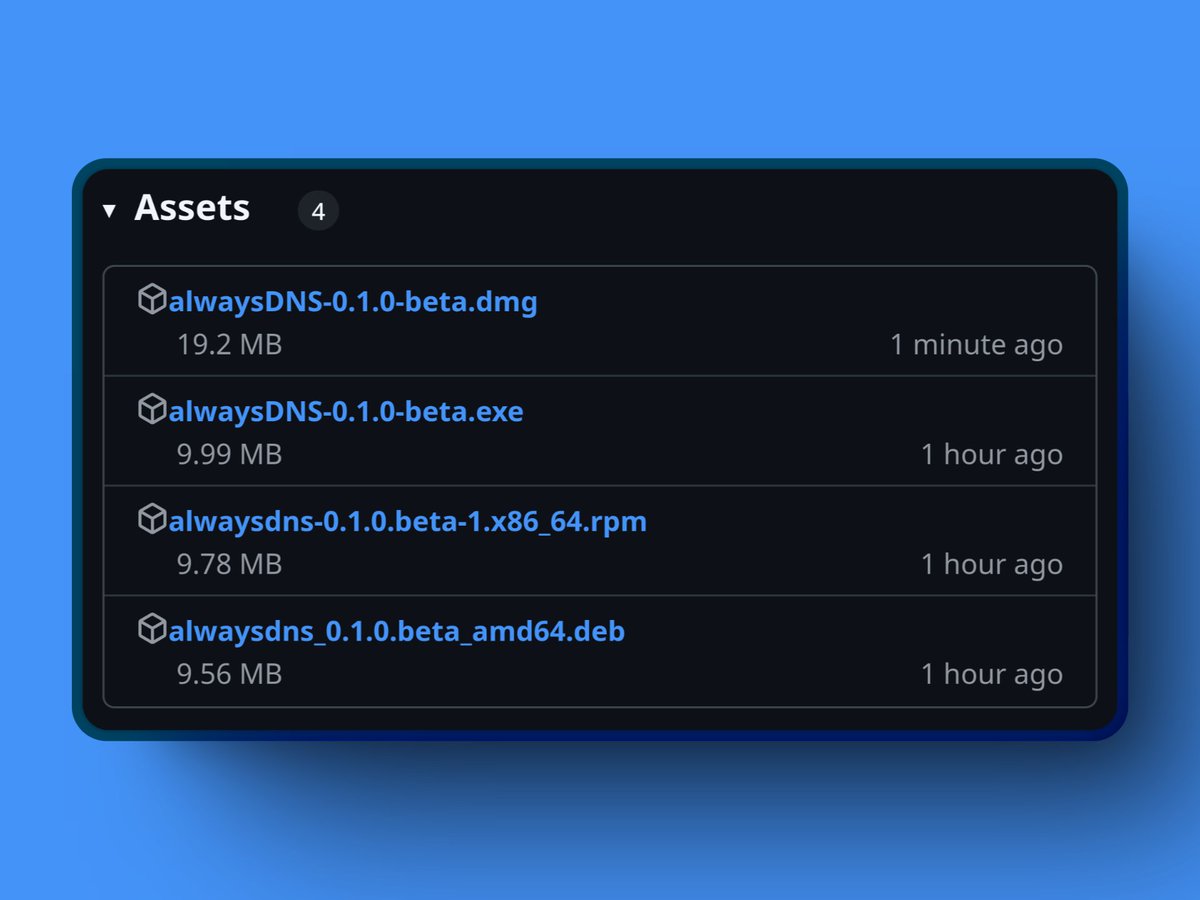This screenshot has height=900, width=1200.
Task: Click the 1 minute ago timestamp
Action: (x=976, y=344)
